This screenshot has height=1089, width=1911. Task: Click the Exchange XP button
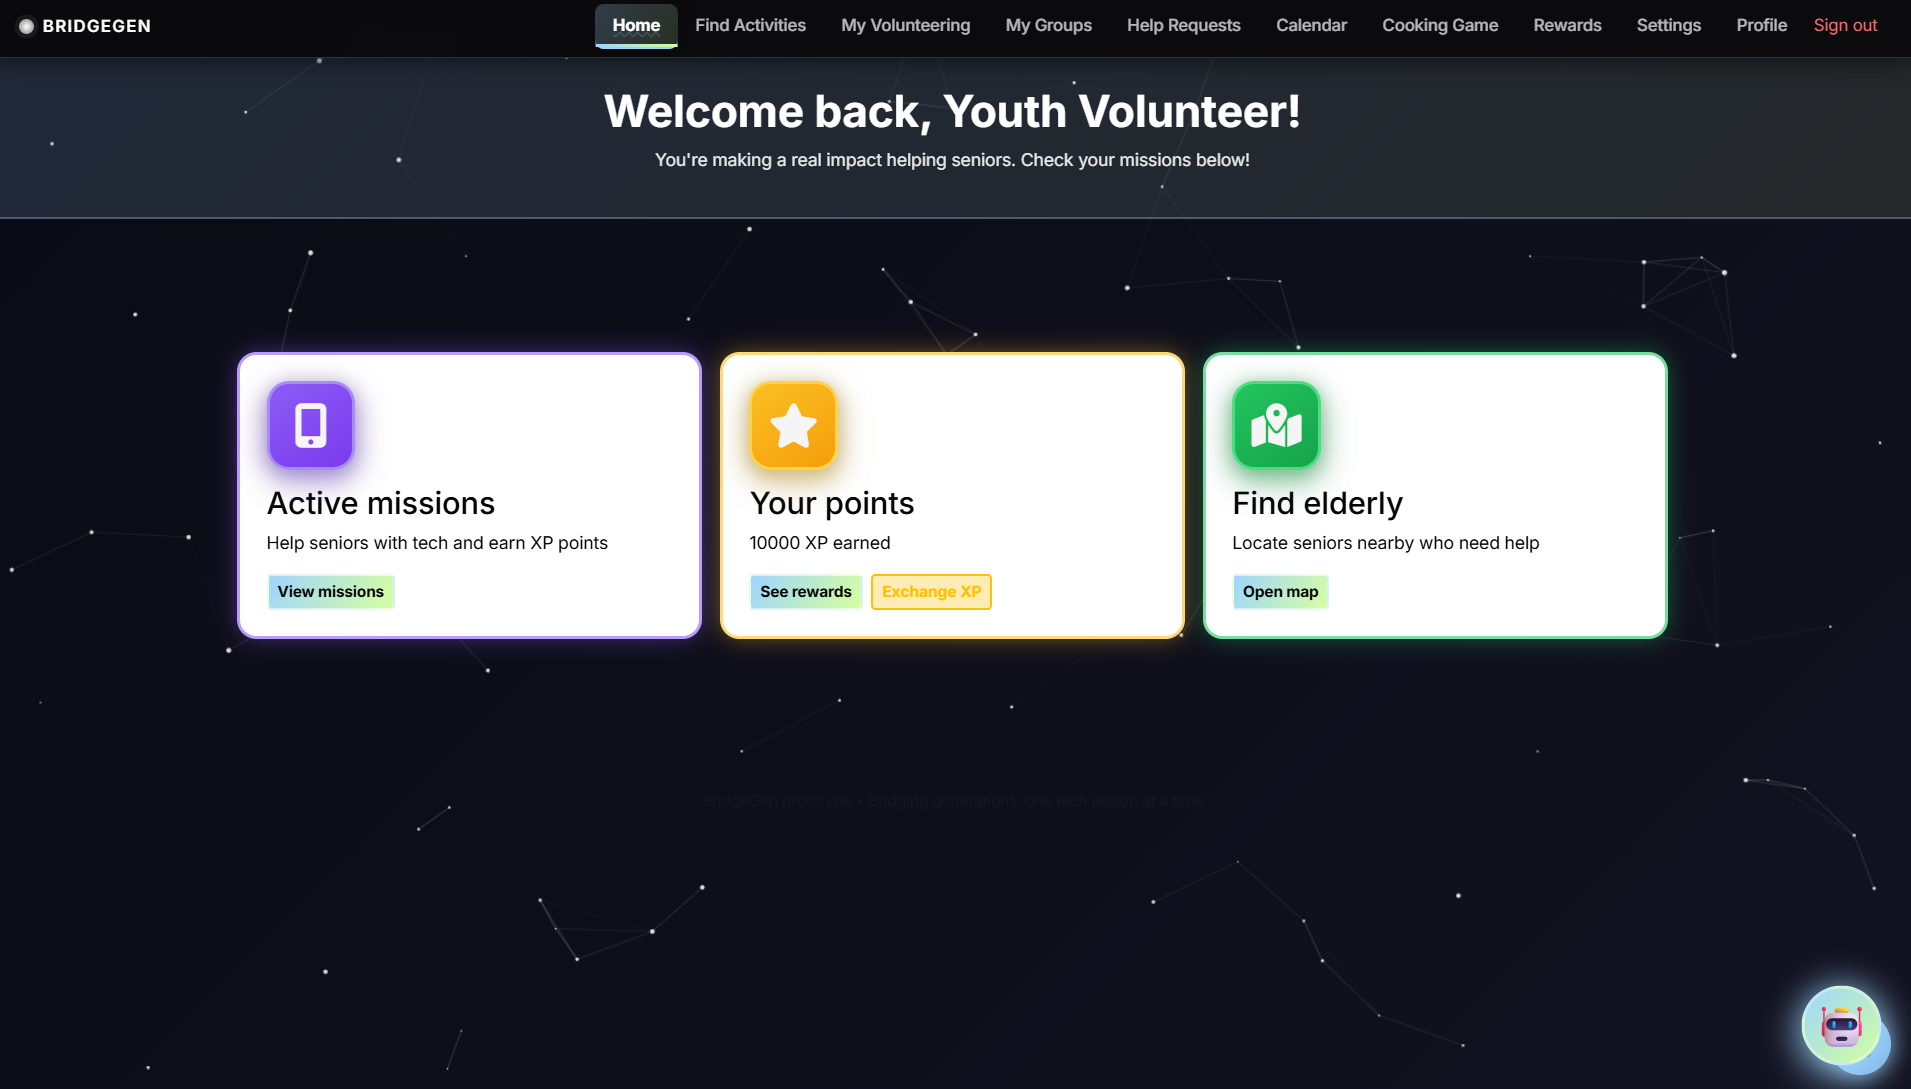tap(931, 592)
